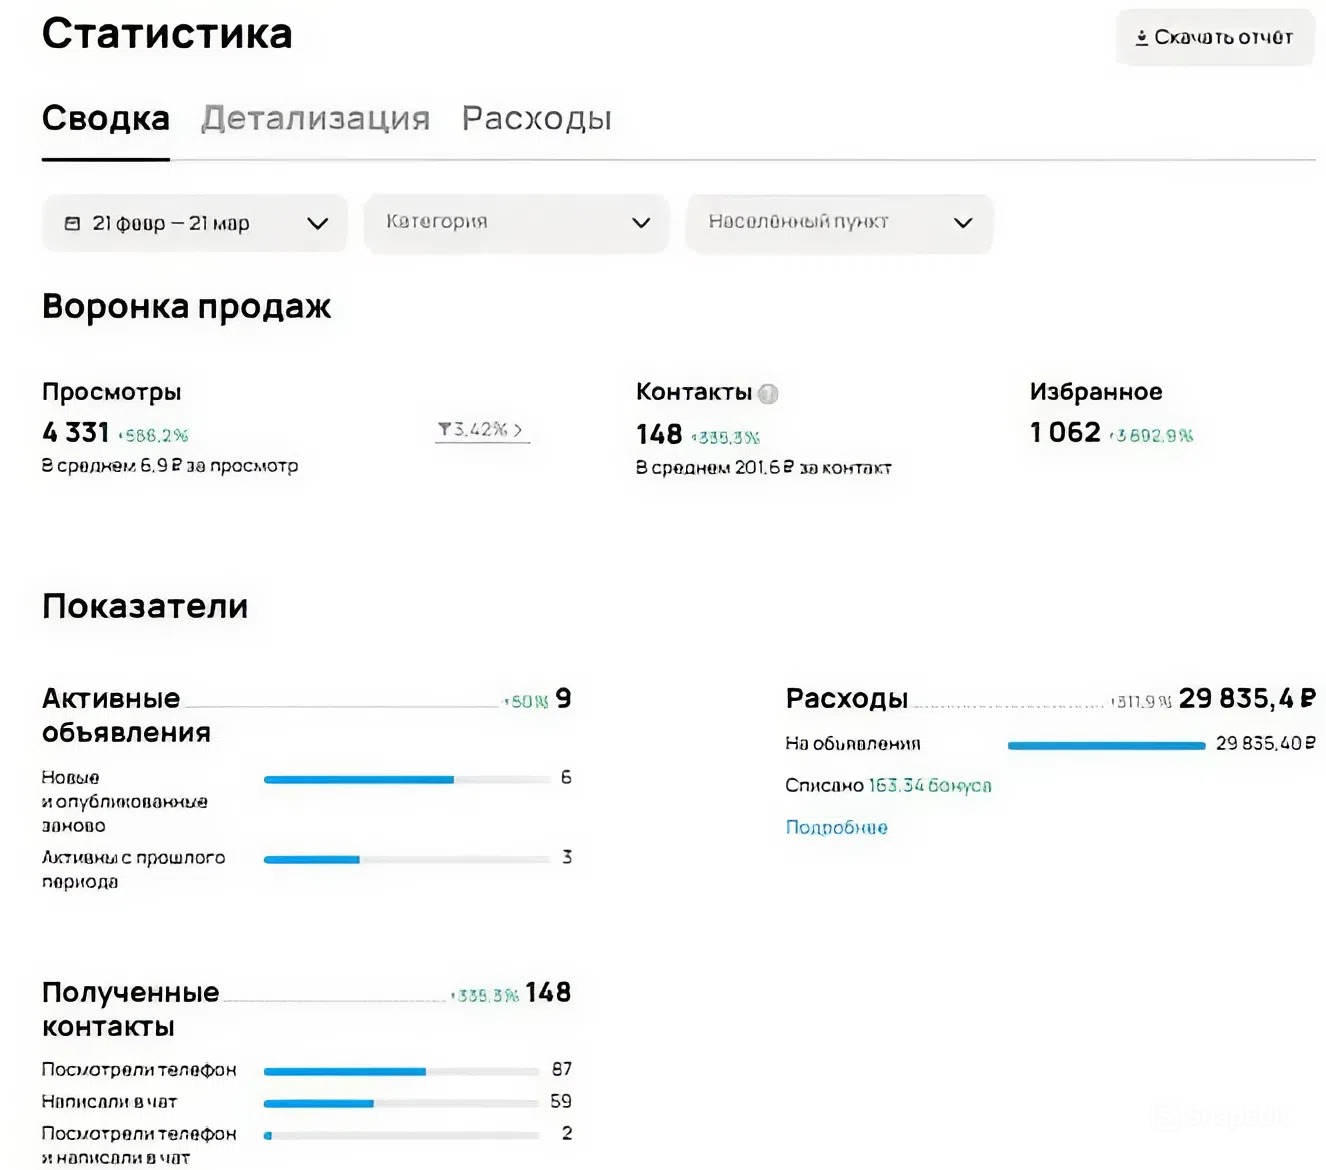Viewport: 1326px width, 1170px height.
Task: Select the Статистика page title
Action: coord(167,34)
